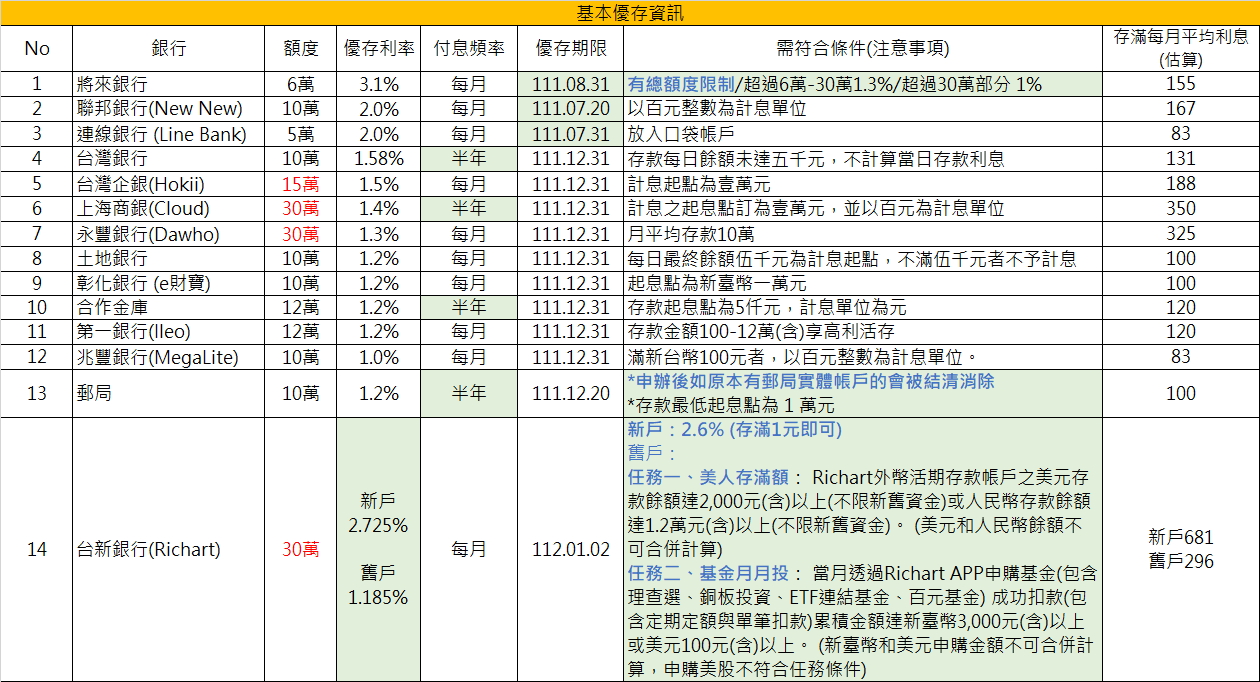This screenshot has height=682, width=1260.
Task: Click the 上海商銀(Cloud) cell
Action: 168,209
